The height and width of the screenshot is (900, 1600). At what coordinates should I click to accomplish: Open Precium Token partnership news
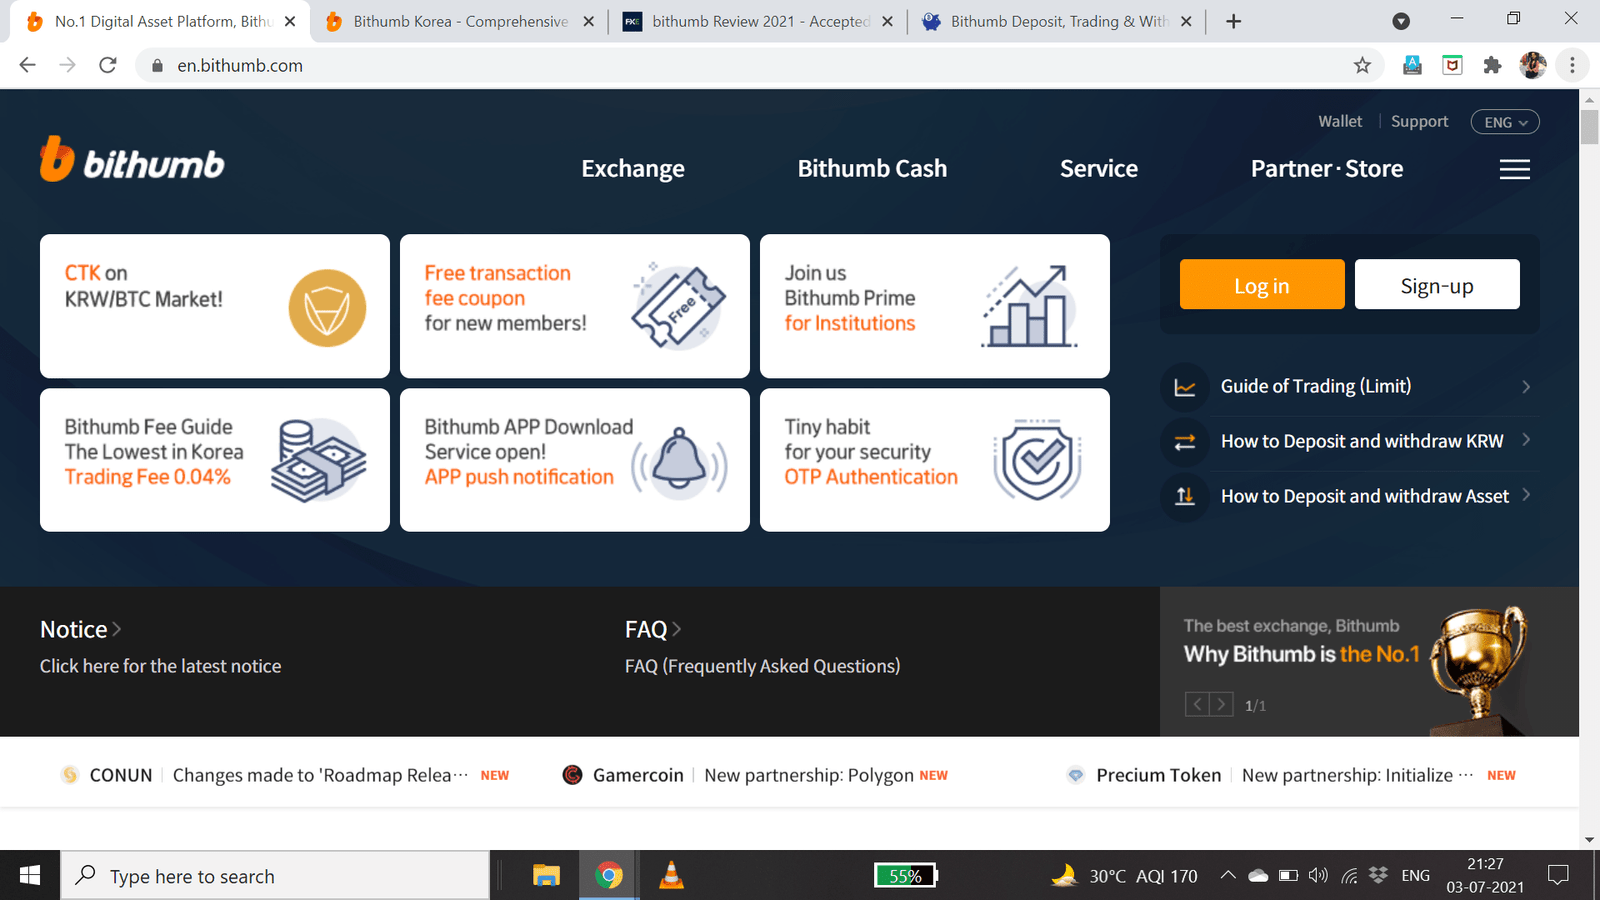pos(1357,775)
